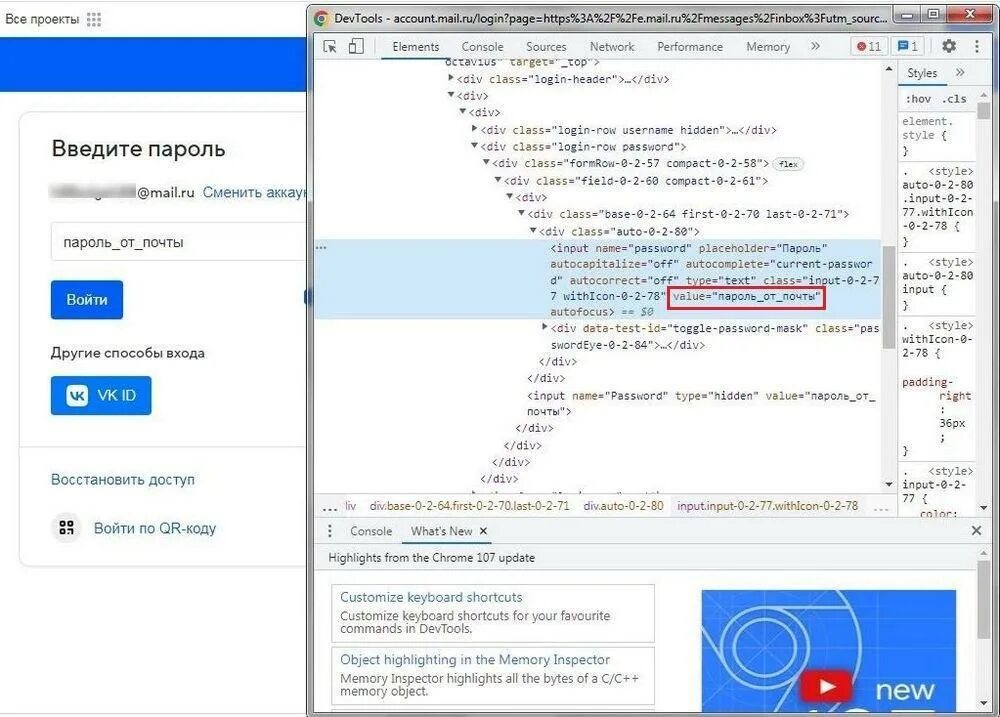This screenshot has width=1000, height=717.
Task: Collapse the formRow-0-2-57 div
Action: tap(486, 163)
